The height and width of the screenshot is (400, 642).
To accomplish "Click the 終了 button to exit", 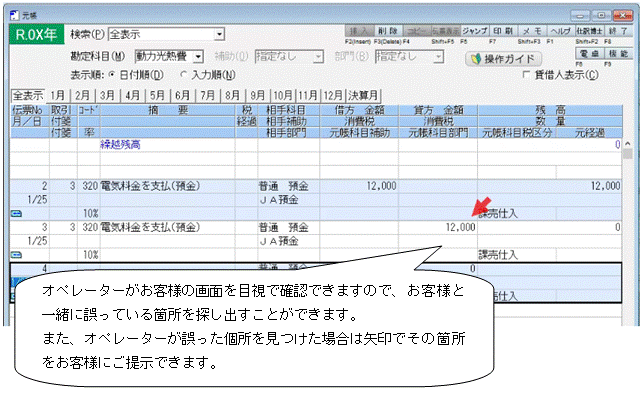I will pyautogui.click(x=618, y=31).
